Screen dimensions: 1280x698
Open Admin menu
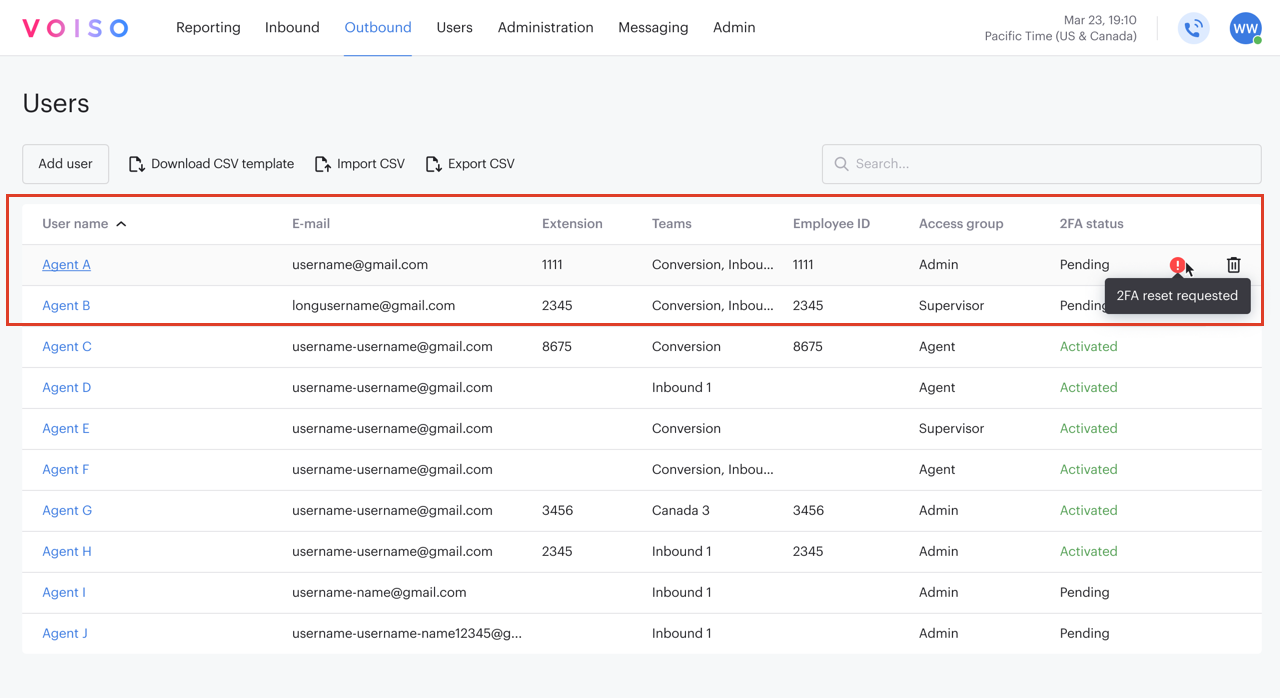pyautogui.click(x=734, y=28)
